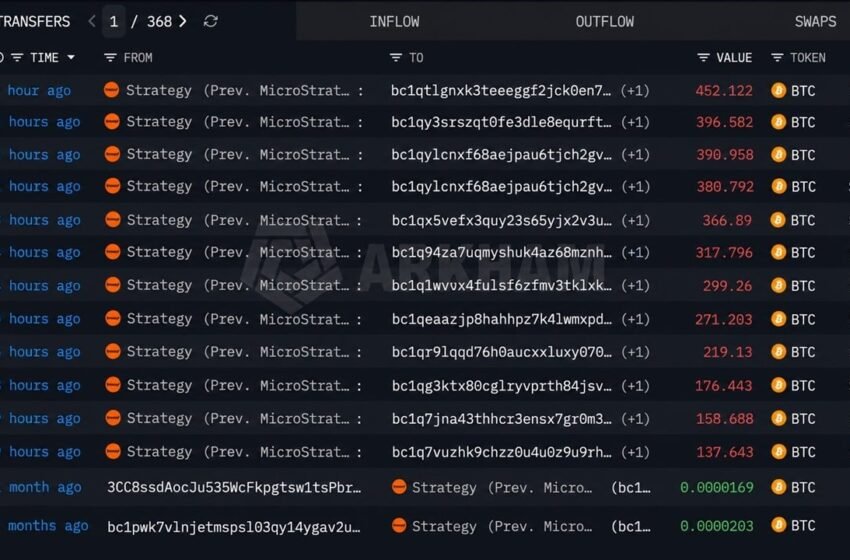
Task: Open address bc1q7jna43thhcr3ensx7gr0m3…
Action: coord(501,419)
